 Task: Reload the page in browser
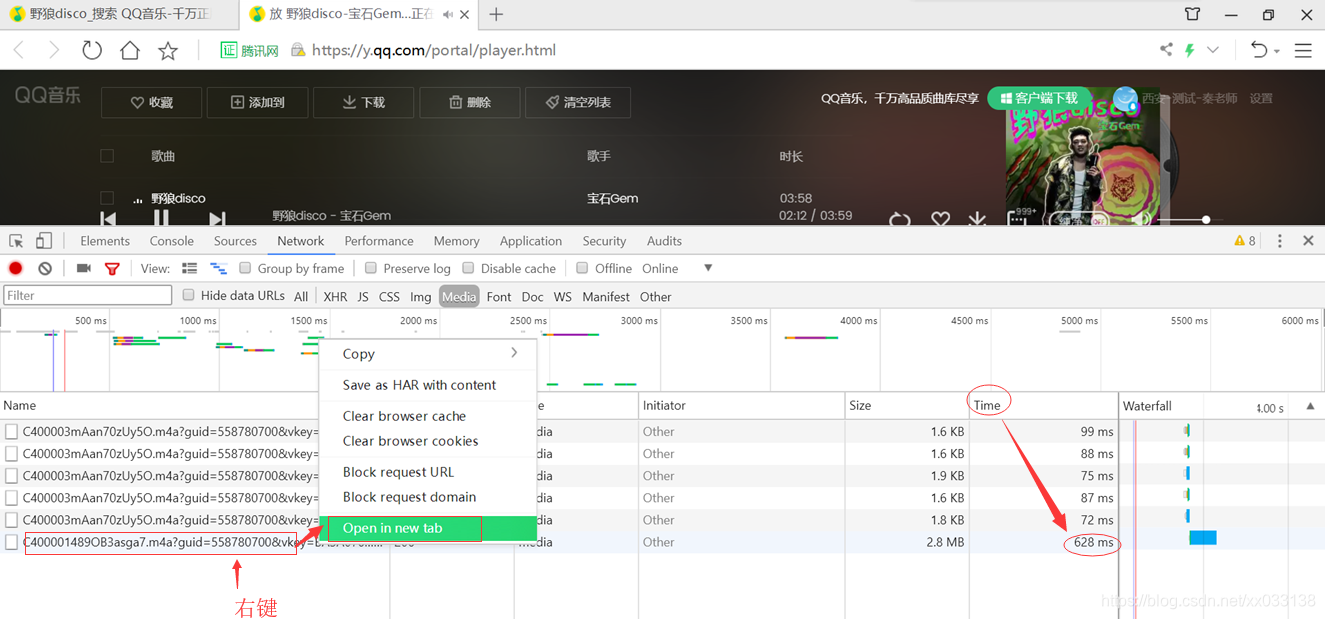point(92,50)
